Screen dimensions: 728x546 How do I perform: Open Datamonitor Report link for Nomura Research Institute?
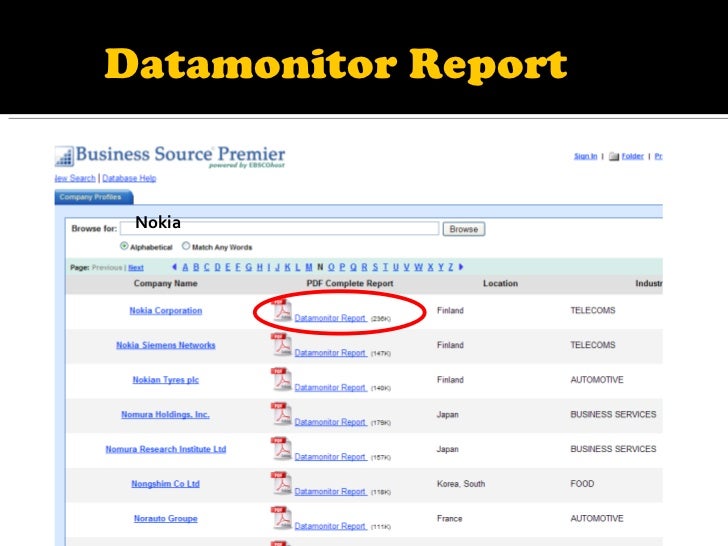click(x=331, y=457)
